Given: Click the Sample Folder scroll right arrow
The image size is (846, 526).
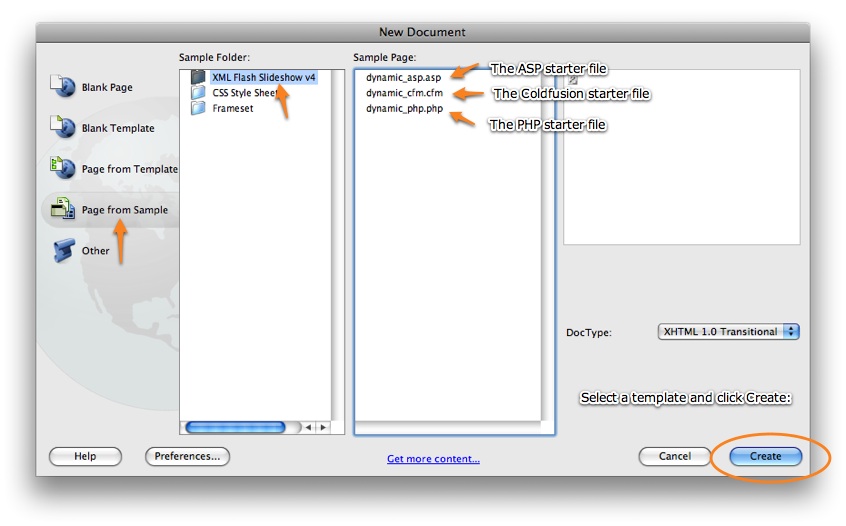Looking at the screenshot, I should [323, 427].
